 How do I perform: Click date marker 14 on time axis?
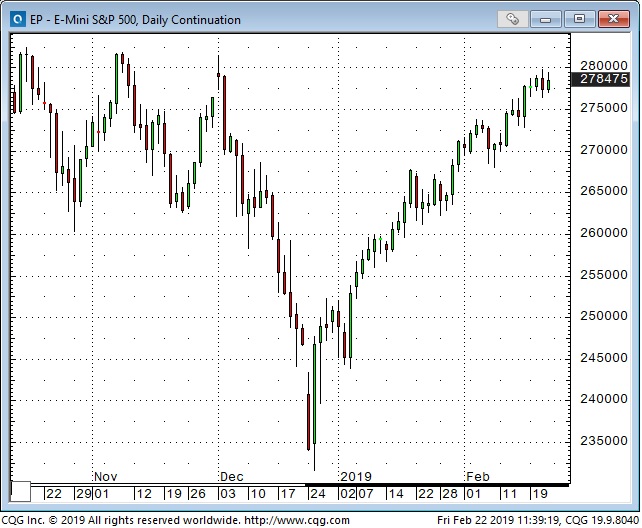click(x=396, y=494)
